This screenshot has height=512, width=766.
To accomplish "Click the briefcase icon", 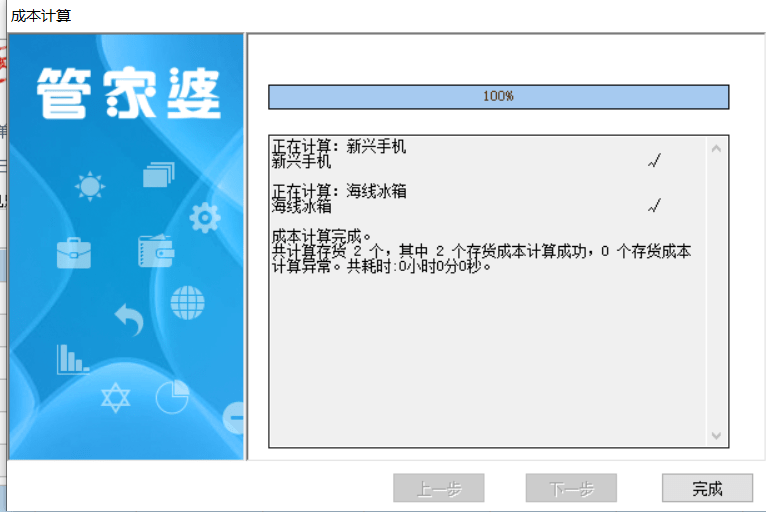I will coord(74,252).
